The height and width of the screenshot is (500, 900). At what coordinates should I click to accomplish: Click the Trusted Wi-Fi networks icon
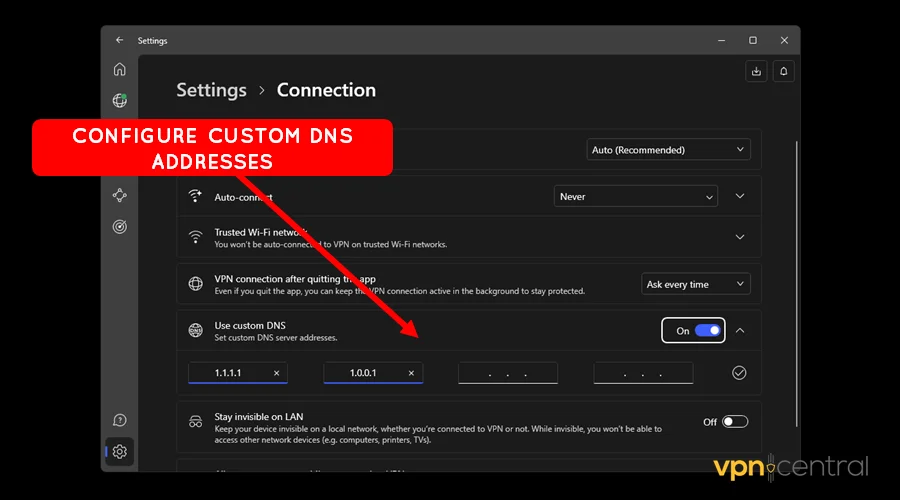[195, 237]
